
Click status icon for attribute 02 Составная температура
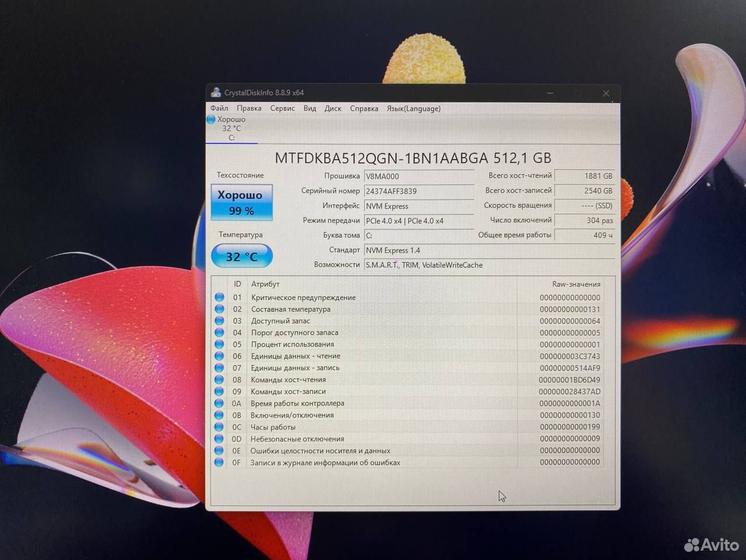219,309
